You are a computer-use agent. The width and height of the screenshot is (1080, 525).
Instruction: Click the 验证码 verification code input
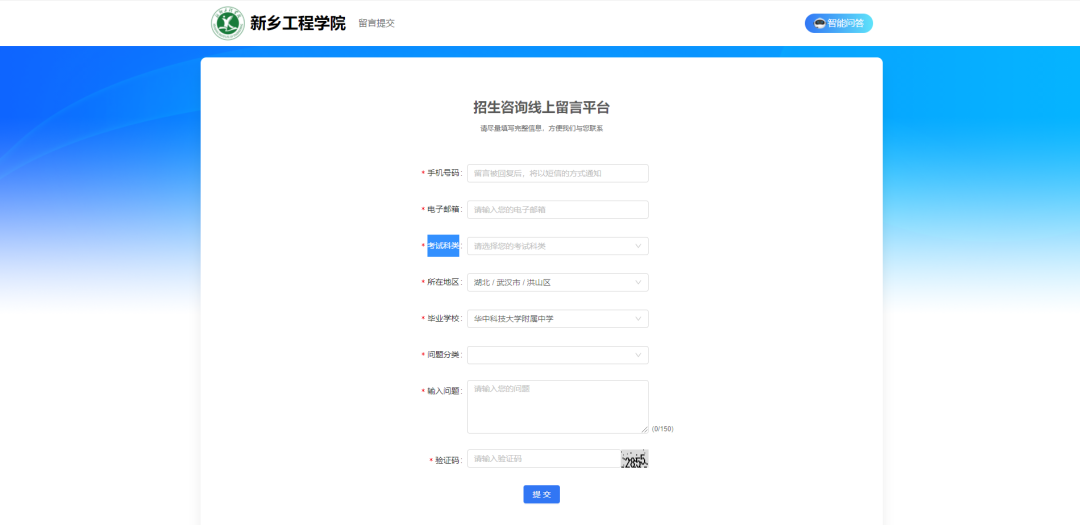coord(543,459)
